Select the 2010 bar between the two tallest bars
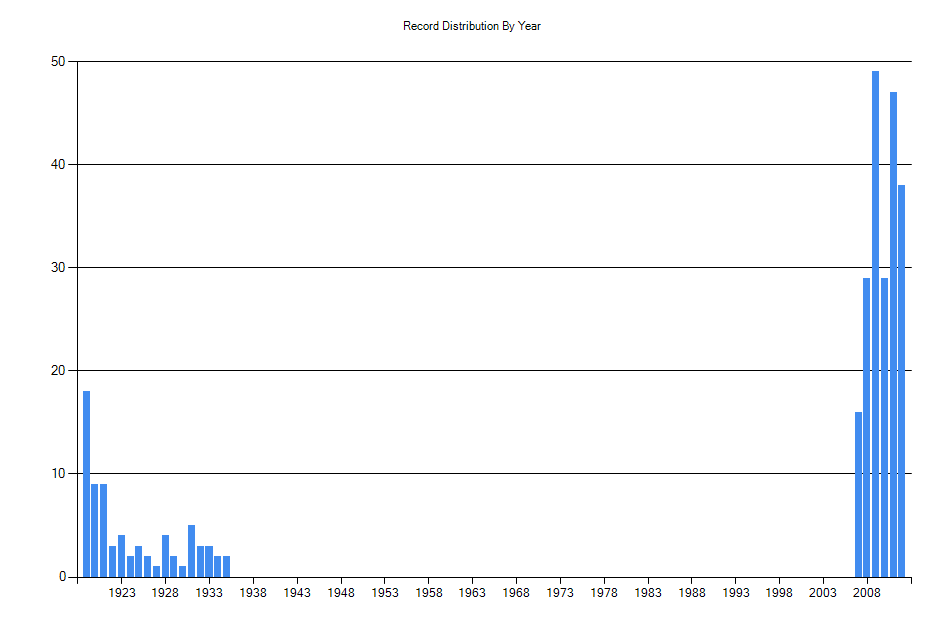Viewport: 945px width, 630px height. click(884, 427)
